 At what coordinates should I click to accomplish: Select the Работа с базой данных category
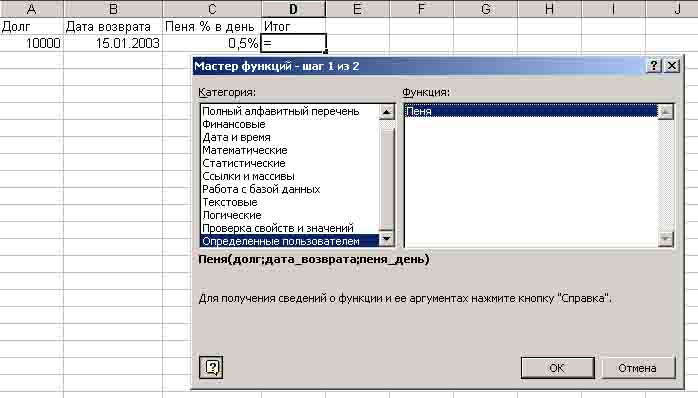(x=289, y=189)
